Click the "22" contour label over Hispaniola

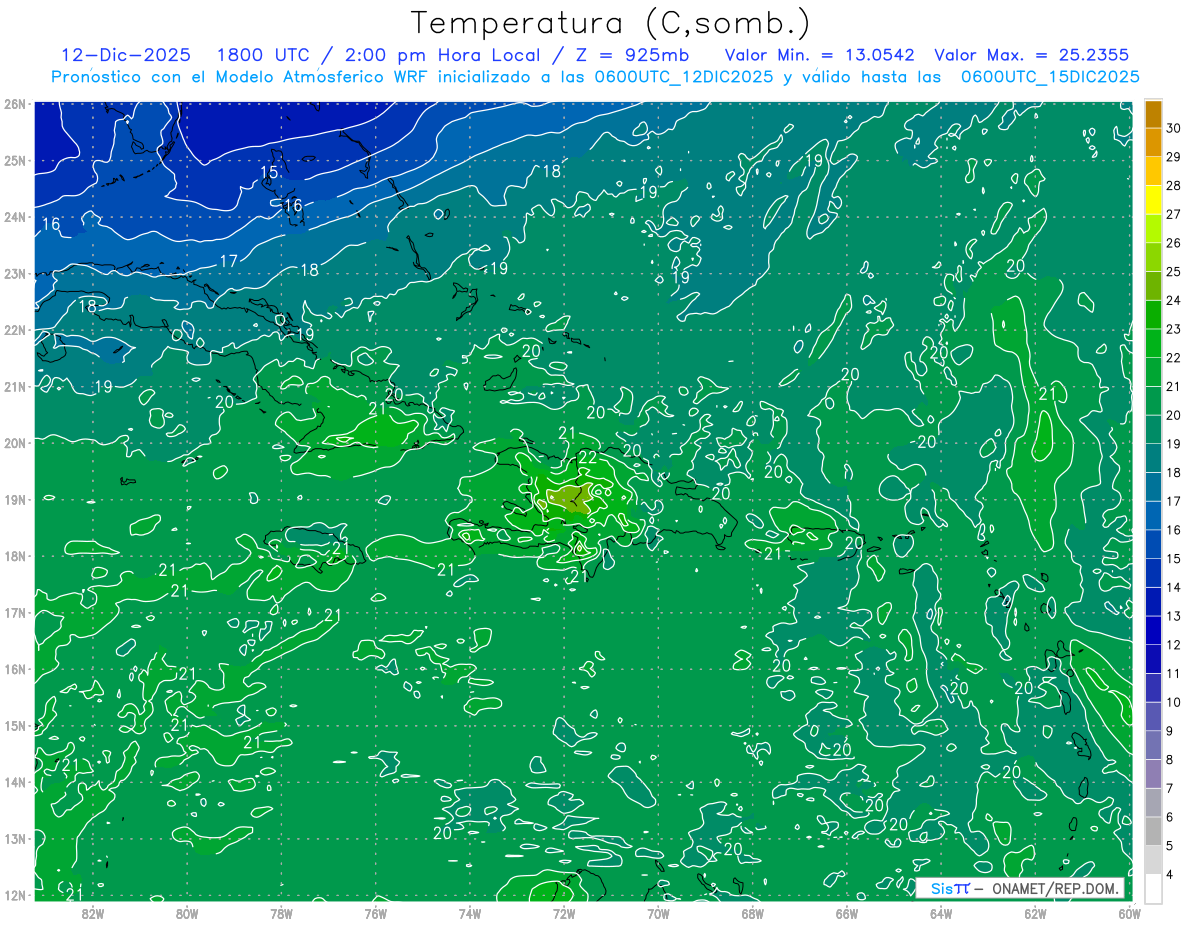coord(588,457)
